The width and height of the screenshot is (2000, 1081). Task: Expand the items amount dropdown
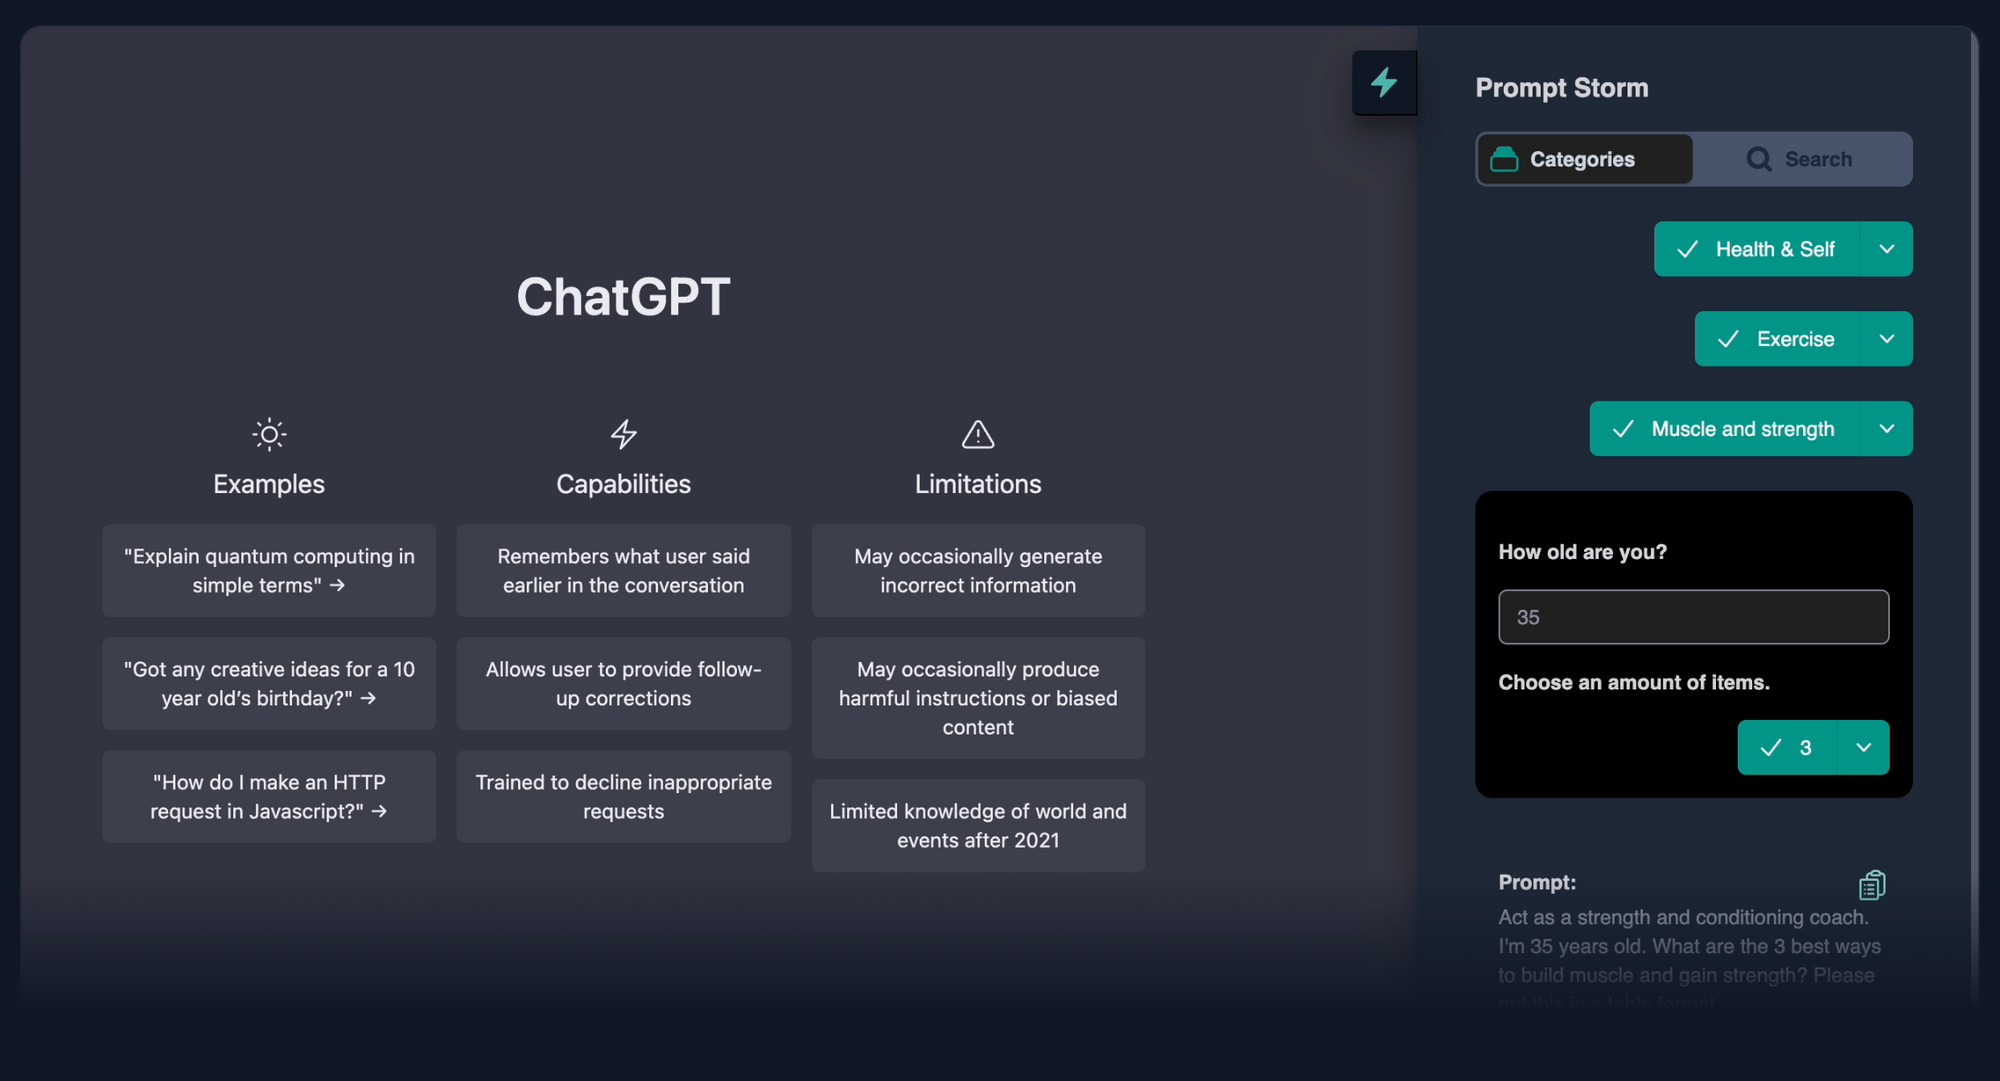(x=1863, y=747)
